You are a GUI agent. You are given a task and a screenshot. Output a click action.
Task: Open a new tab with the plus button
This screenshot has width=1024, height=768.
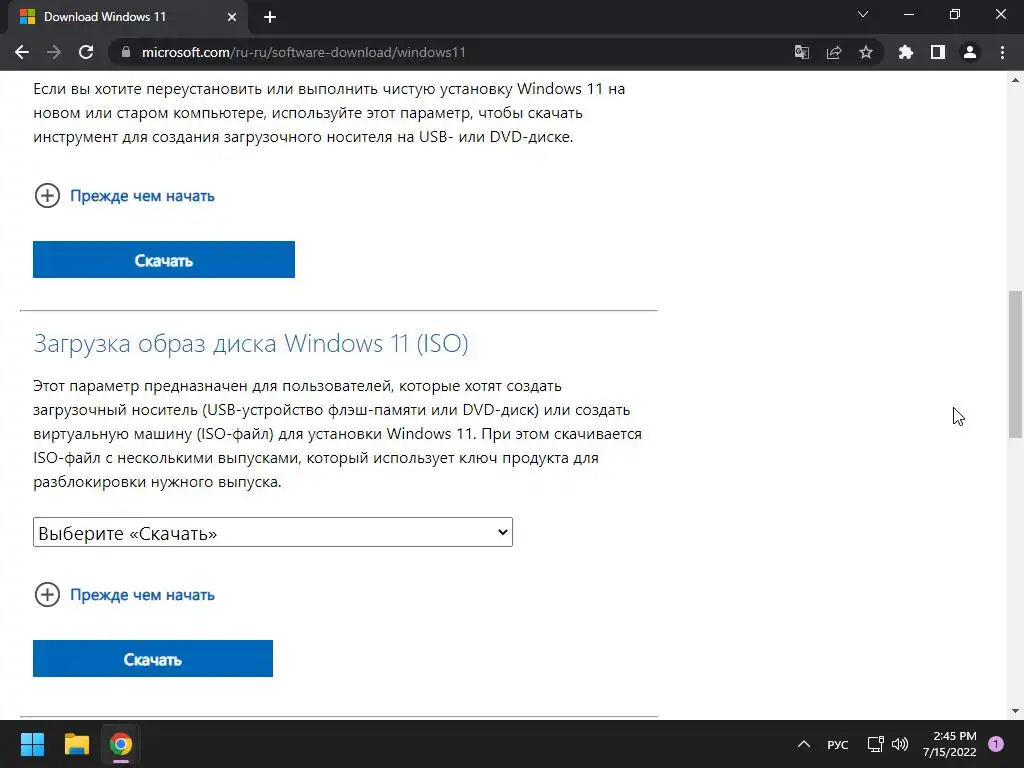270,17
